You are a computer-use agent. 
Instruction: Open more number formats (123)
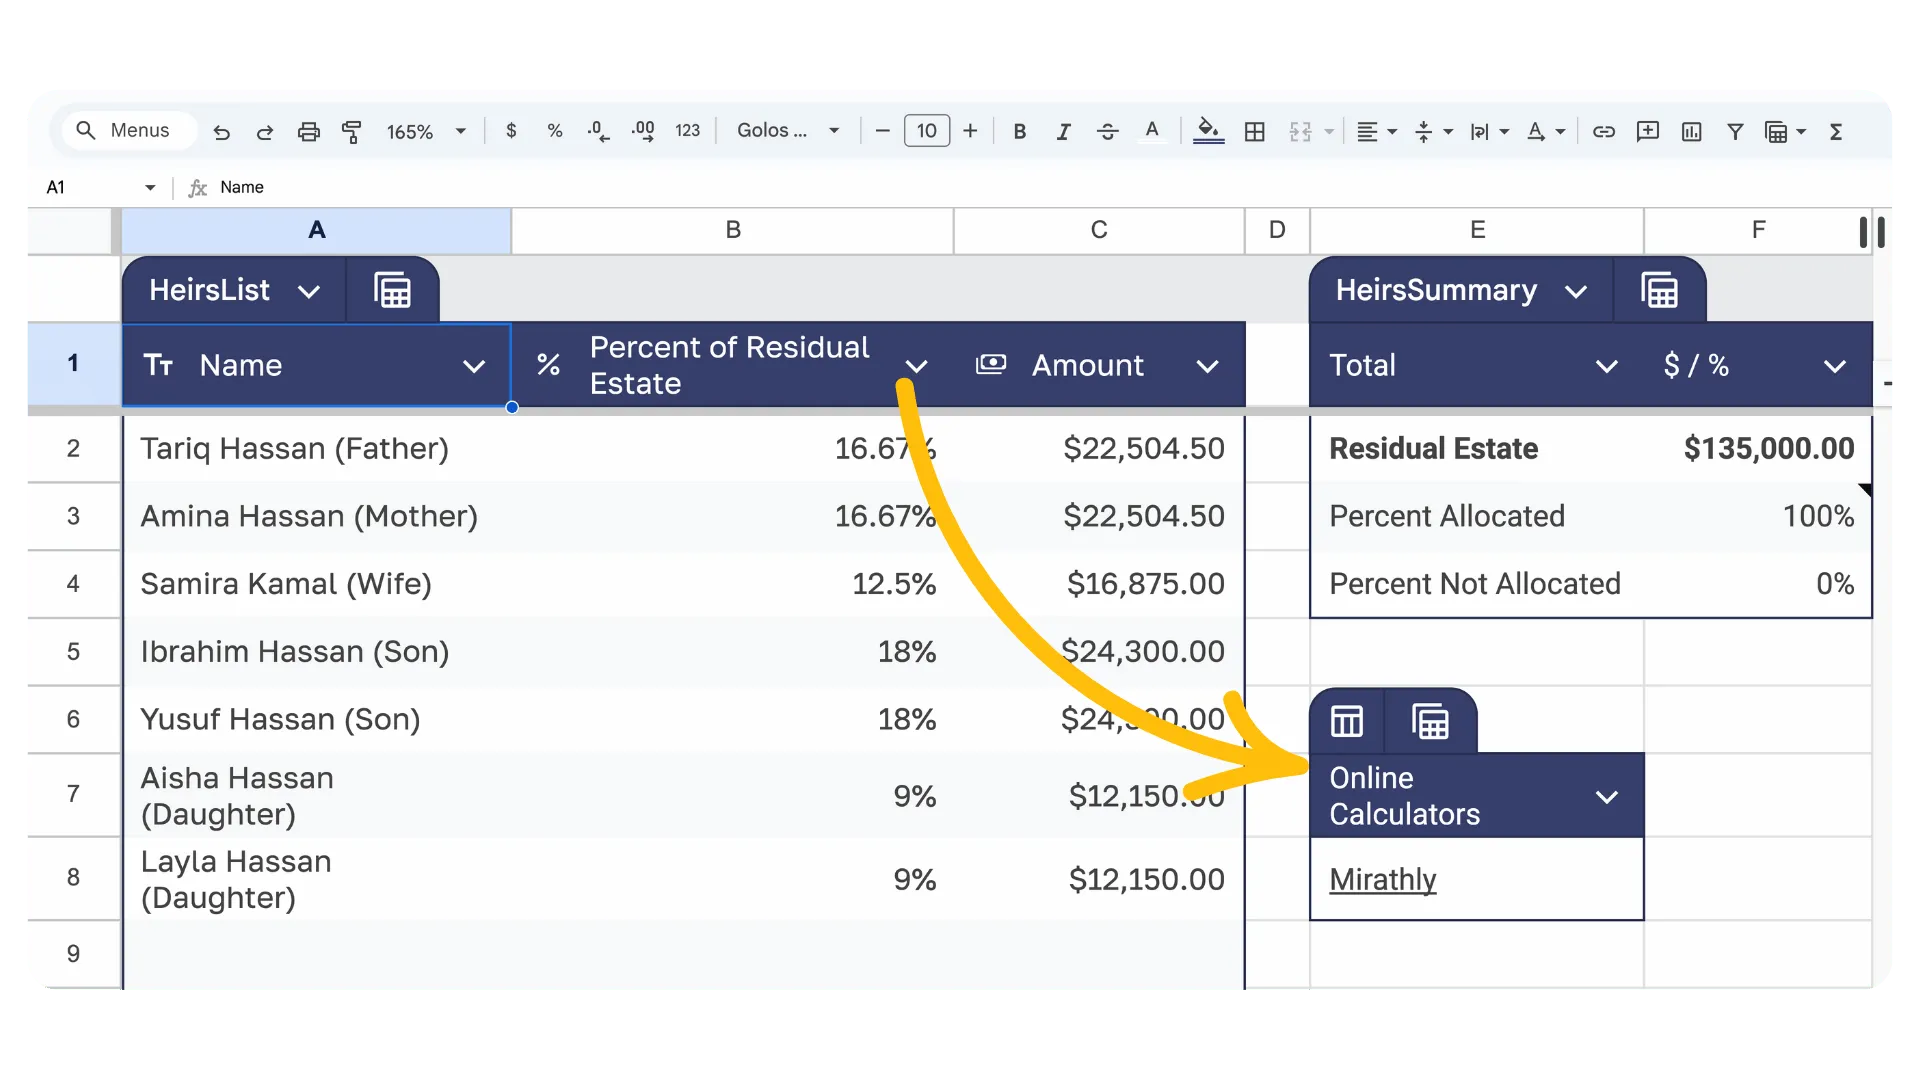point(687,131)
